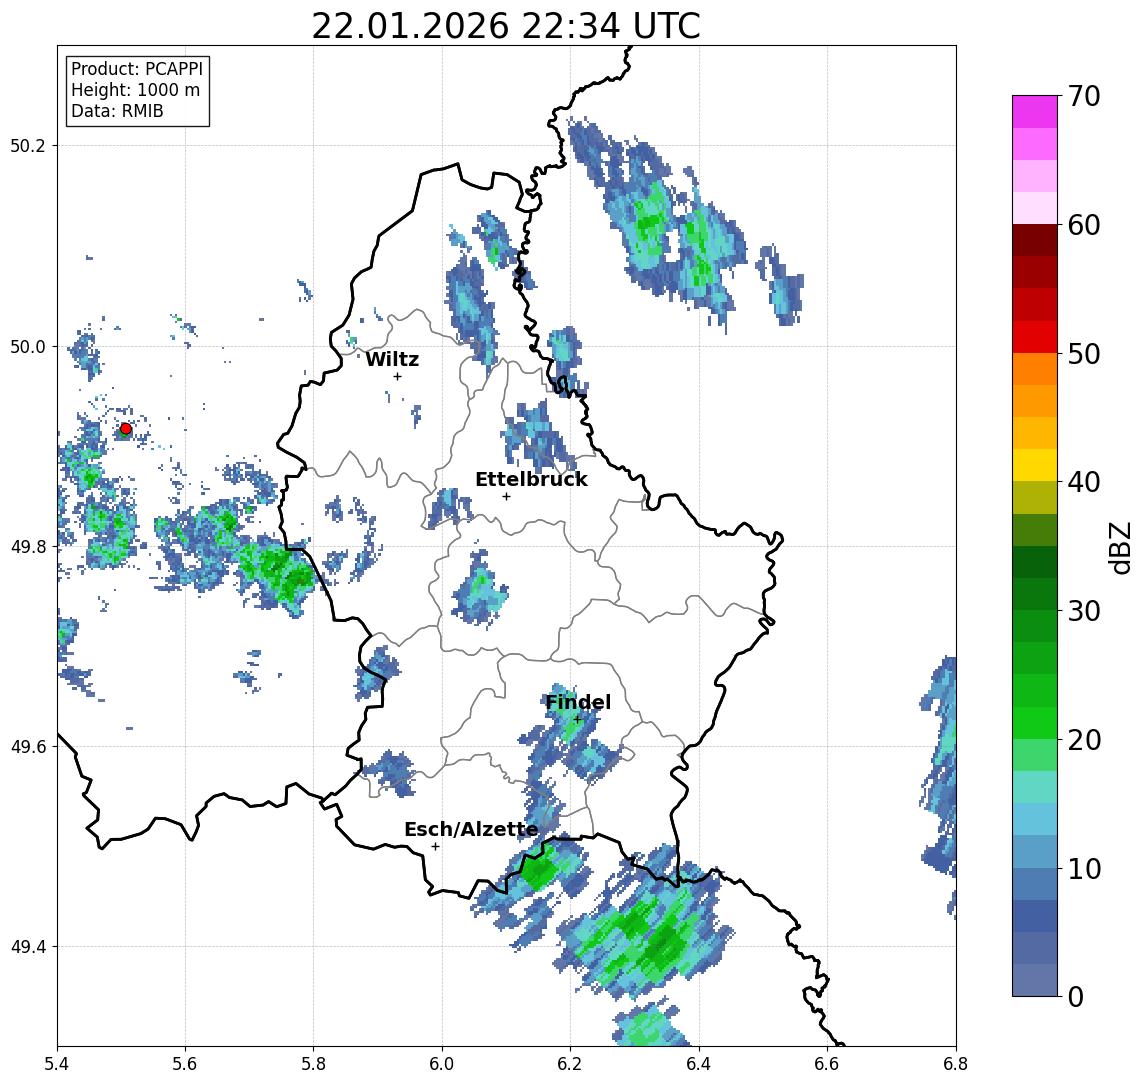Click the 5.4 longitude tick label

(x=58, y=1064)
